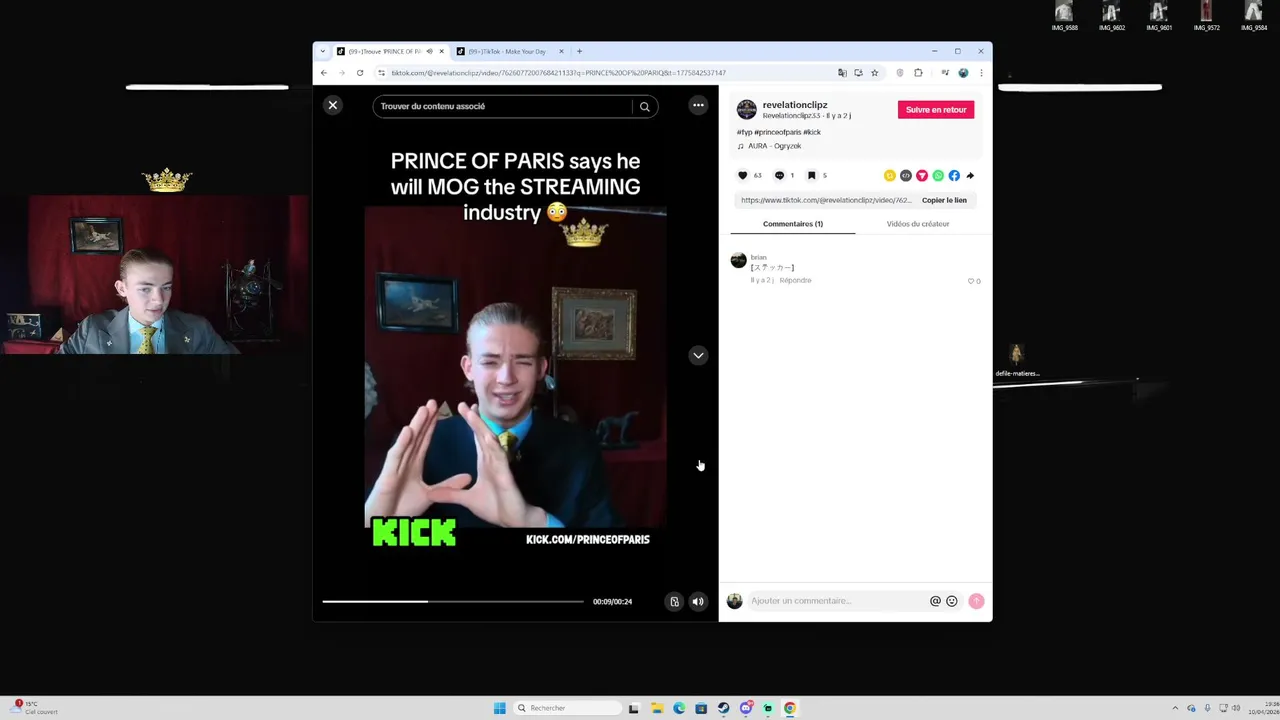This screenshot has height=720, width=1280.
Task: Click the 'Copier le lien' button
Action: pyautogui.click(x=944, y=200)
